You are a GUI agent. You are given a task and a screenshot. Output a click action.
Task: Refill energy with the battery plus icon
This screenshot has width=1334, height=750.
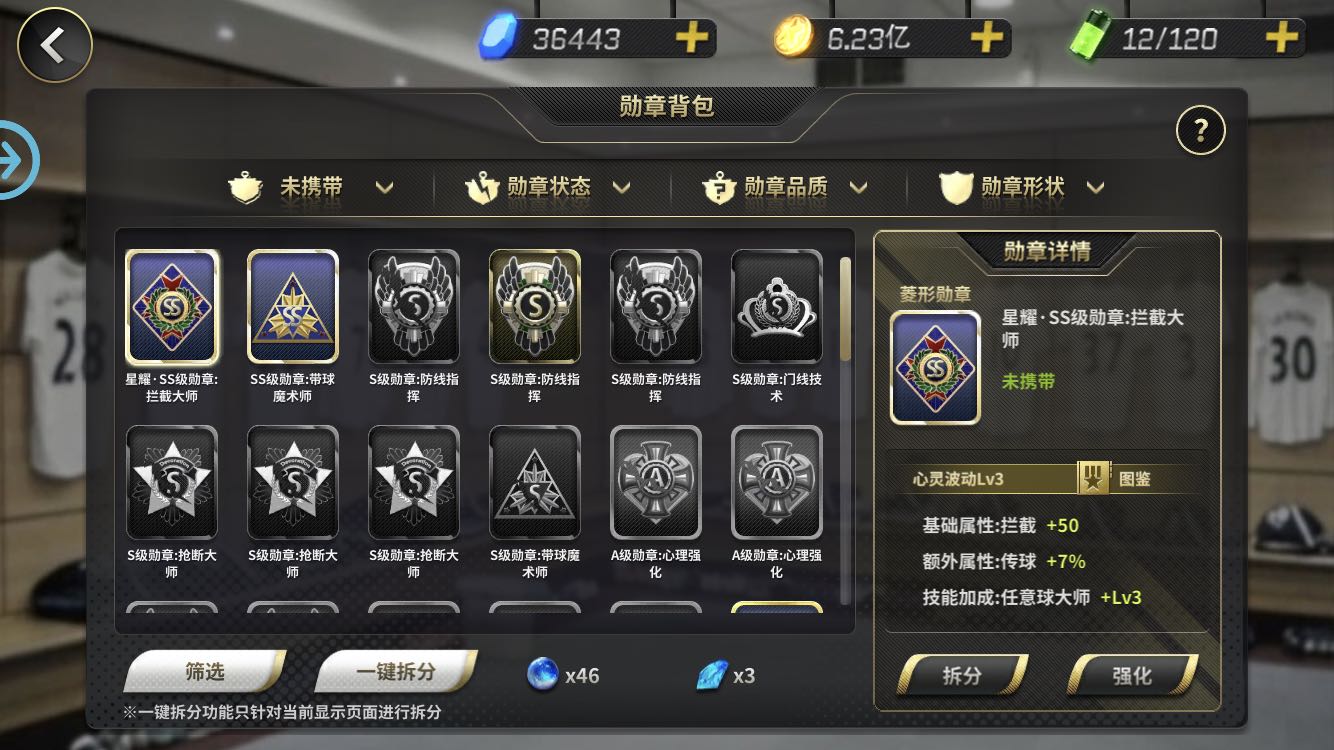click(x=1282, y=38)
